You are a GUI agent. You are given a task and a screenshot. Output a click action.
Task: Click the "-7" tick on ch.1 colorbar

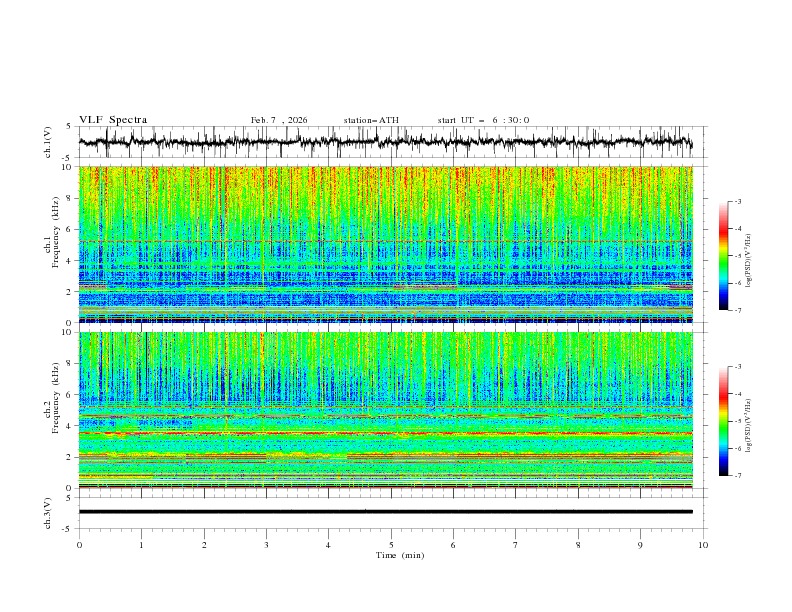coord(737,311)
